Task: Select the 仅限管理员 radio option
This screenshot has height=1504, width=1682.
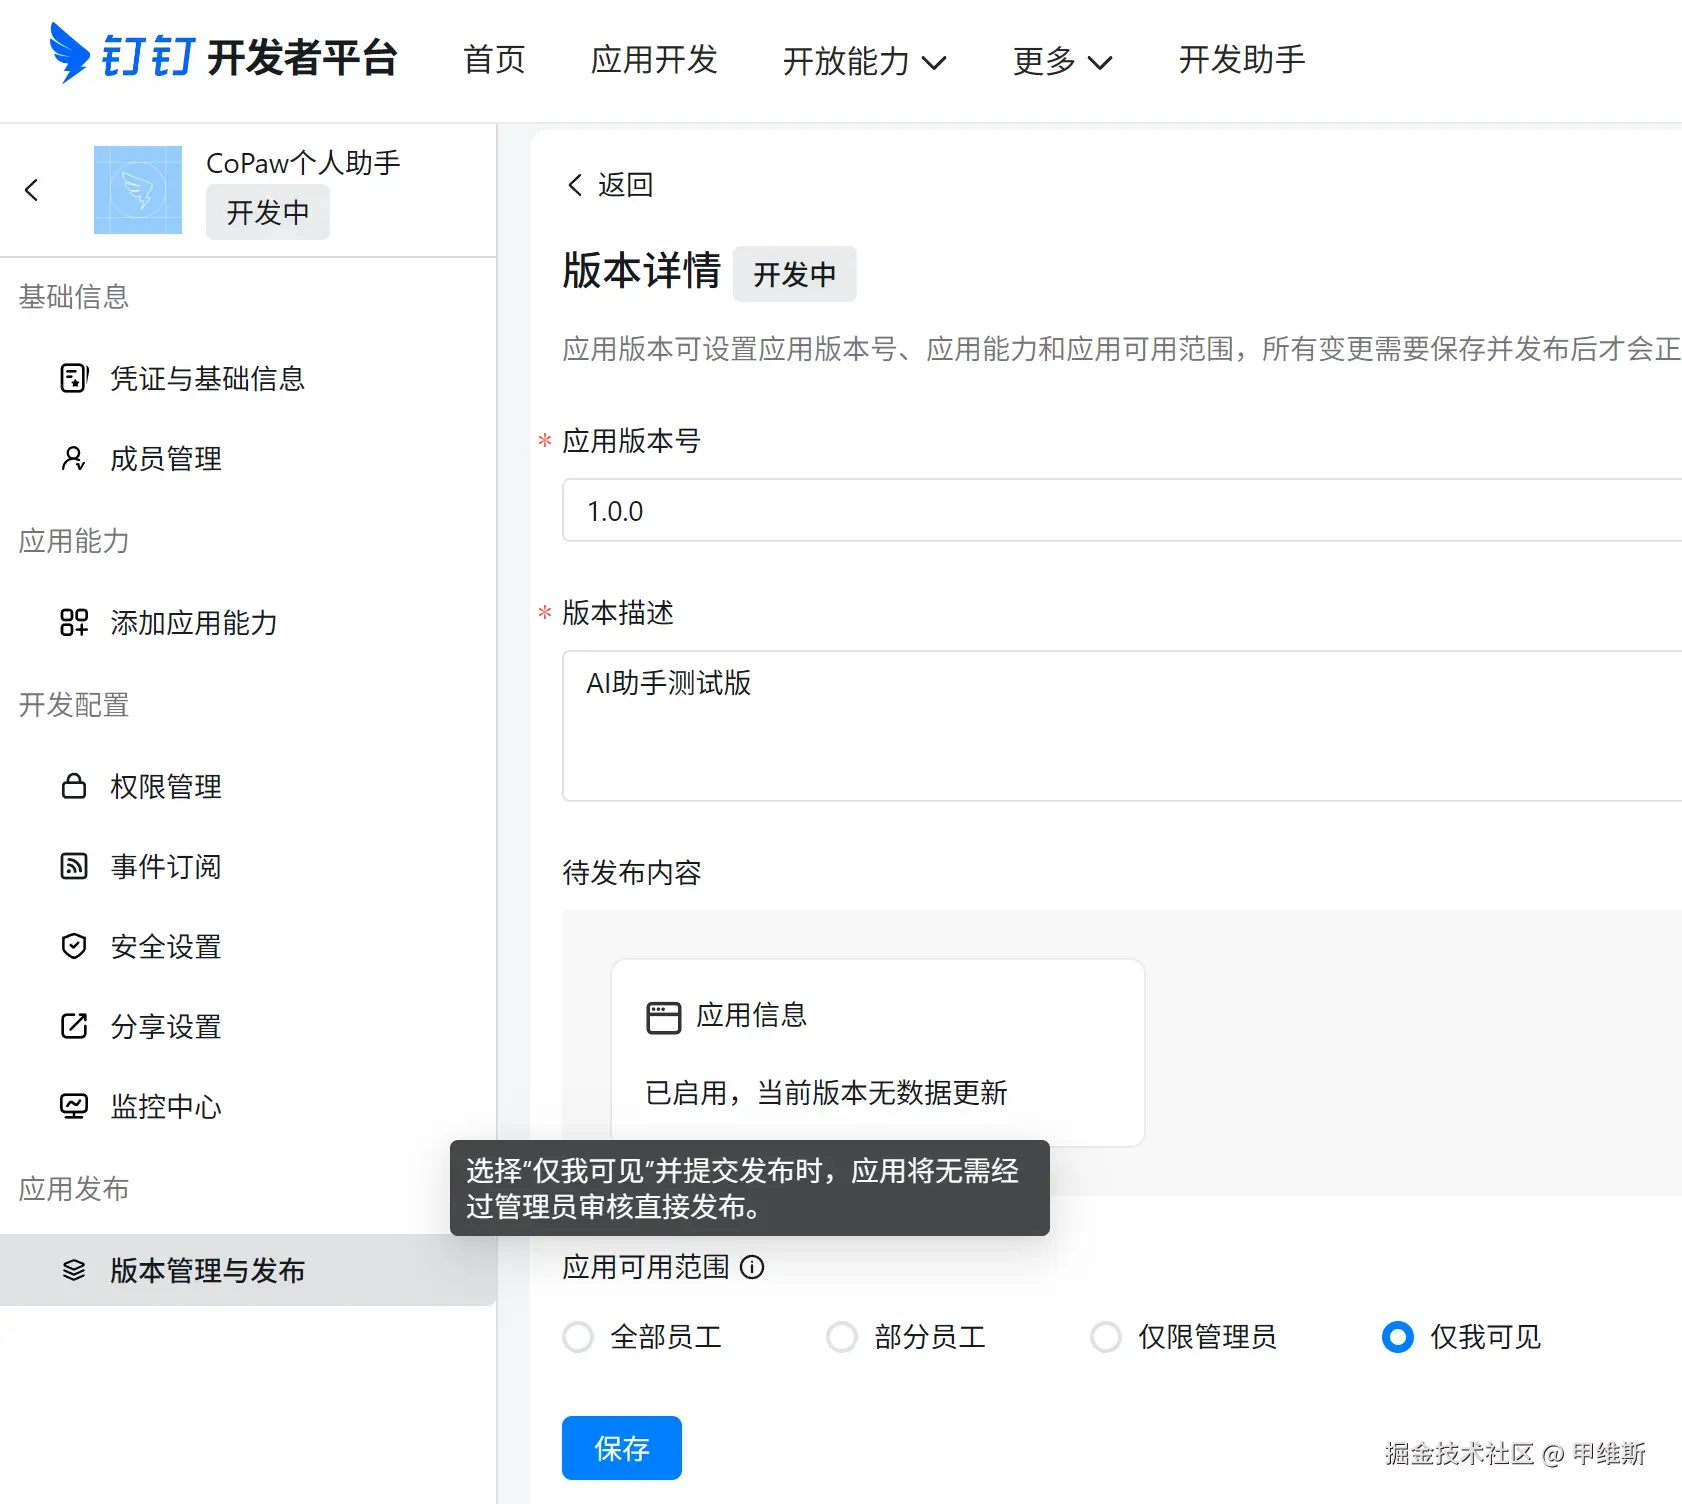Action: tap(1106, 1337)
